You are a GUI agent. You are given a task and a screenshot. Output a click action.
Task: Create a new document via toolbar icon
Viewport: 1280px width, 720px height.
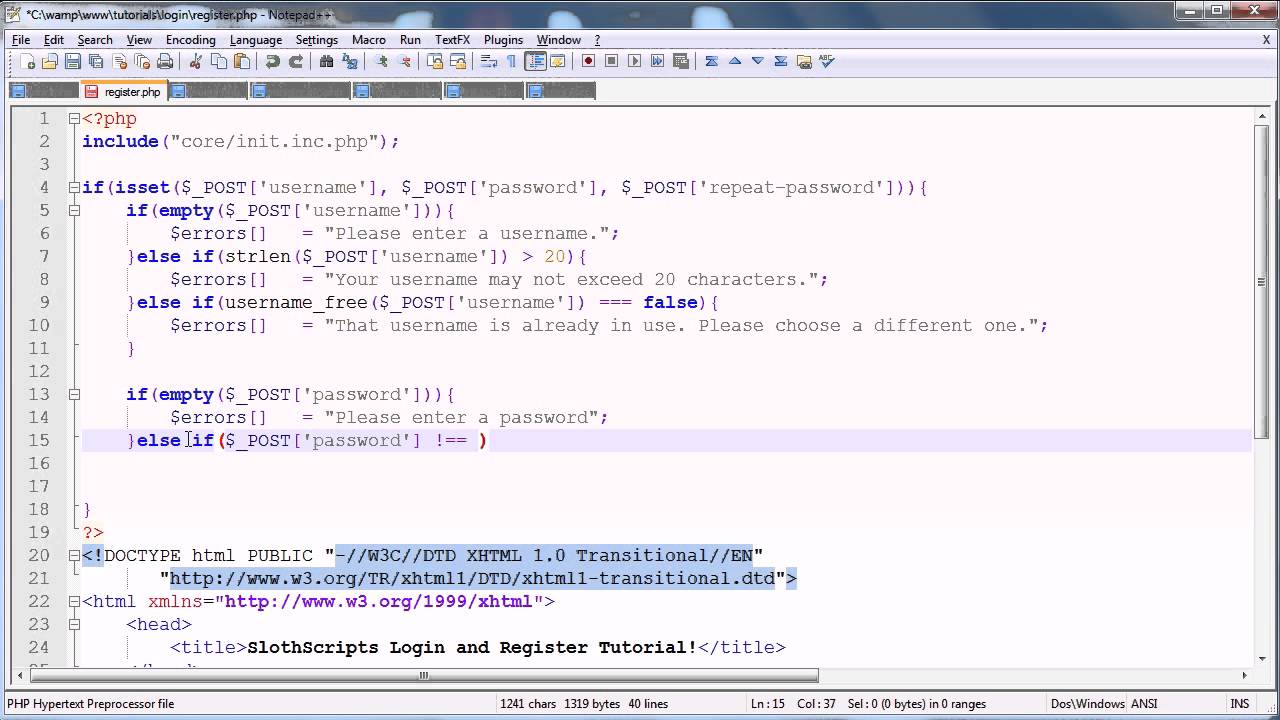point(27,61)
